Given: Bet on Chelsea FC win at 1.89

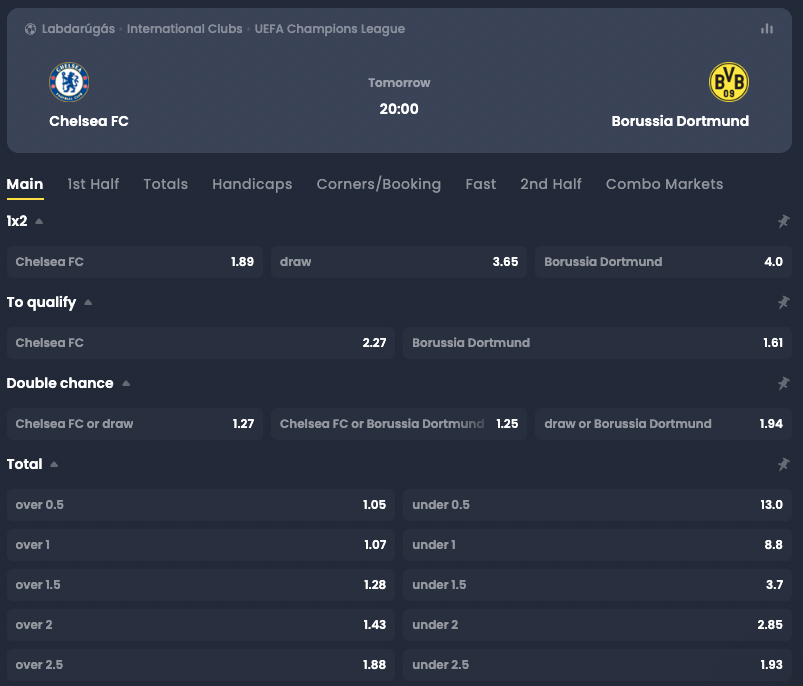Looking at the screenshot, I should coord(135,262).
